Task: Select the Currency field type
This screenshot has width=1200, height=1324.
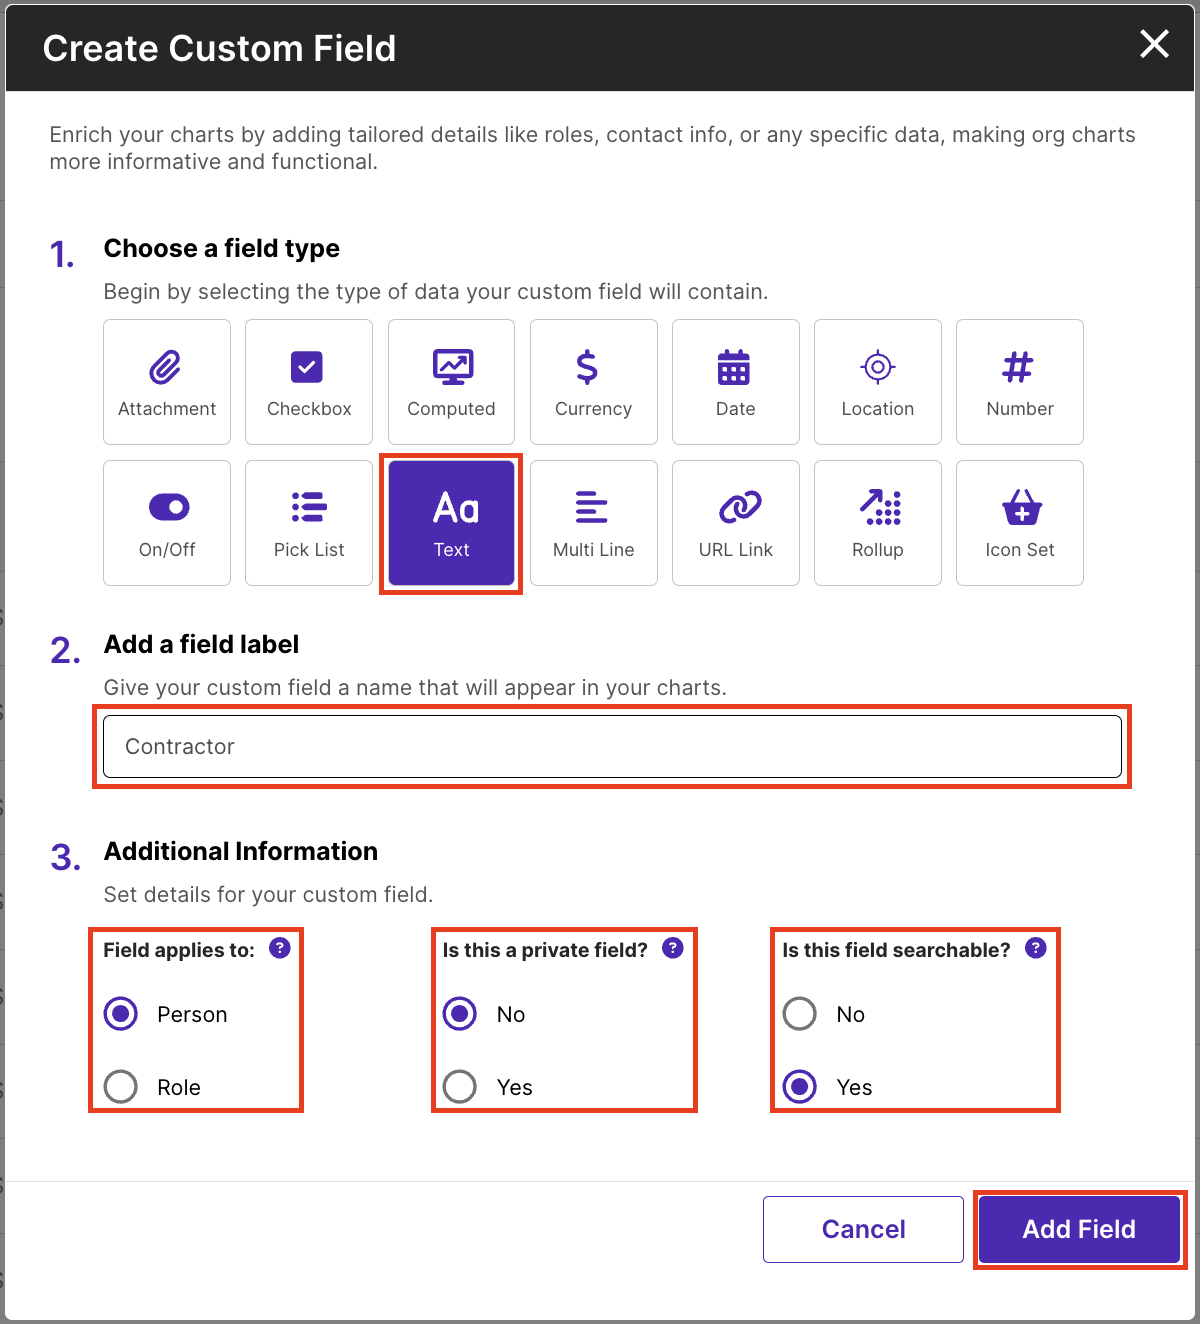Action: pos(593,382)
